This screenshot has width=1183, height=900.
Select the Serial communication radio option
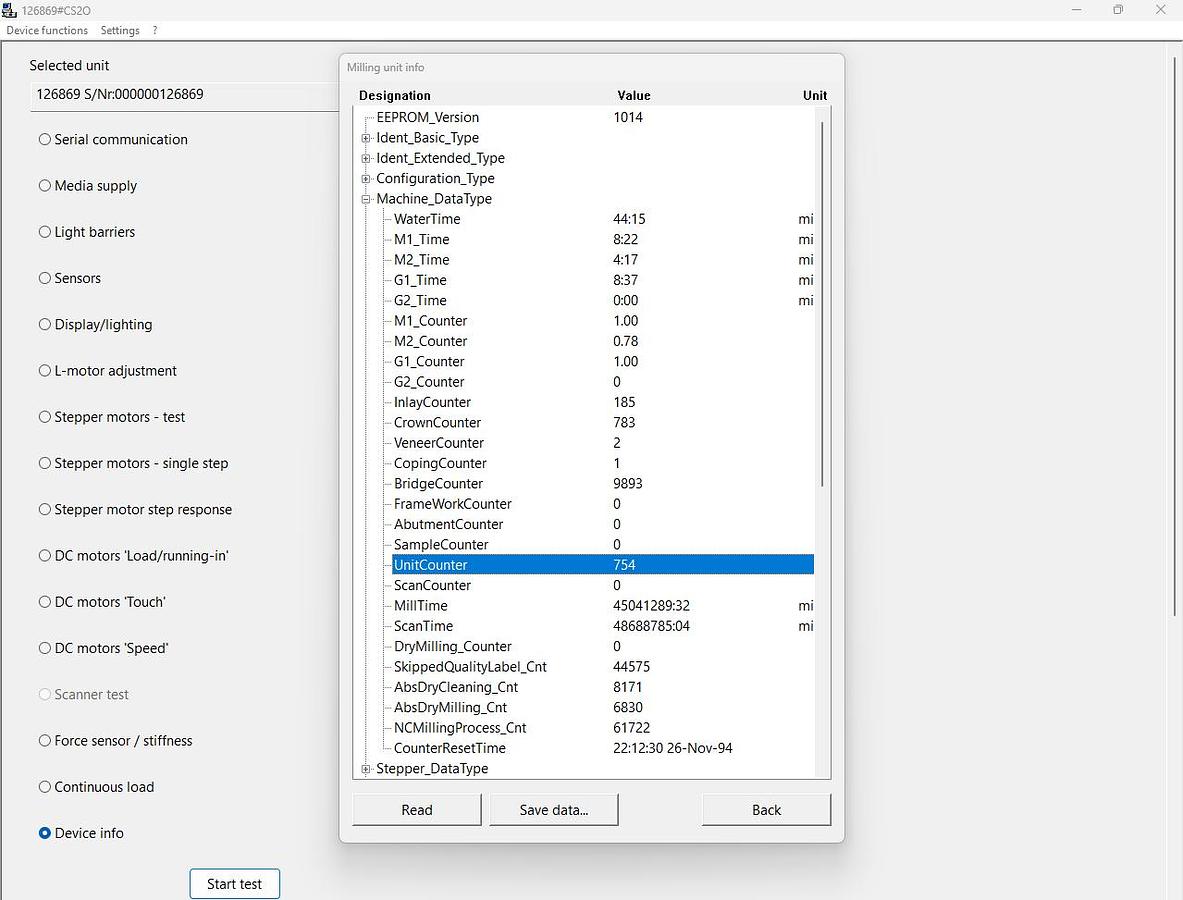(x=45, y=140)
